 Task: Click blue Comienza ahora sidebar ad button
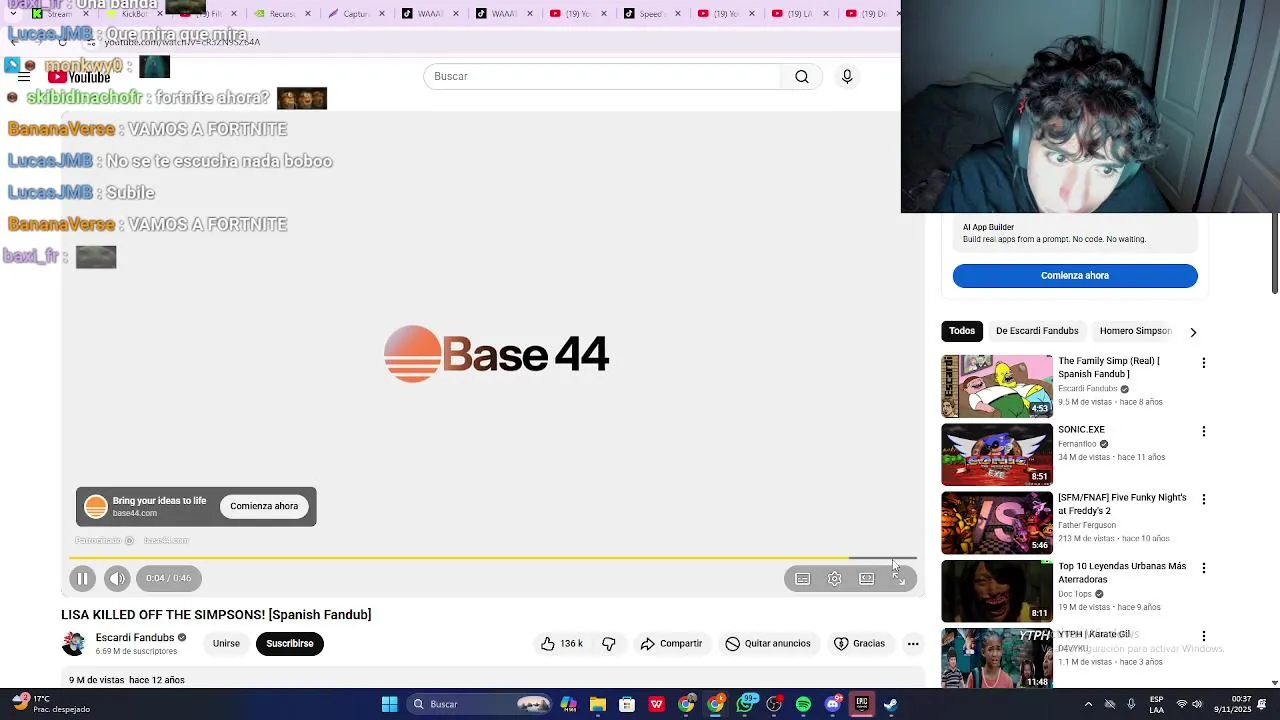1075,276
